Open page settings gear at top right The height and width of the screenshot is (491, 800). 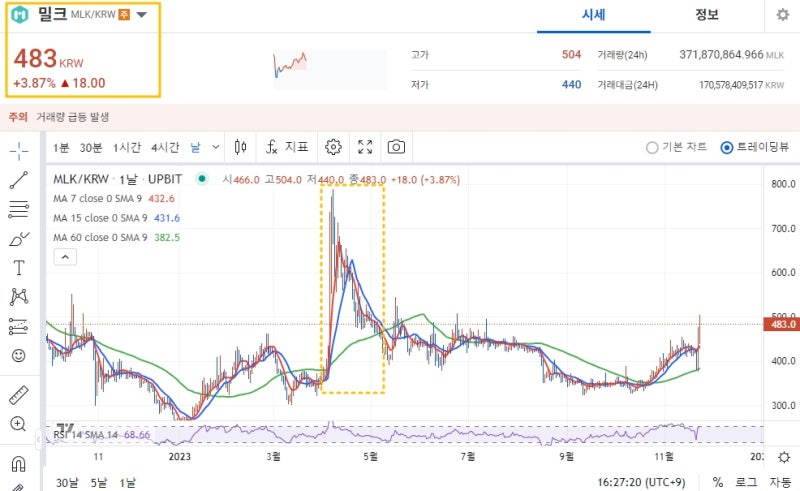[x=783, y=15]
